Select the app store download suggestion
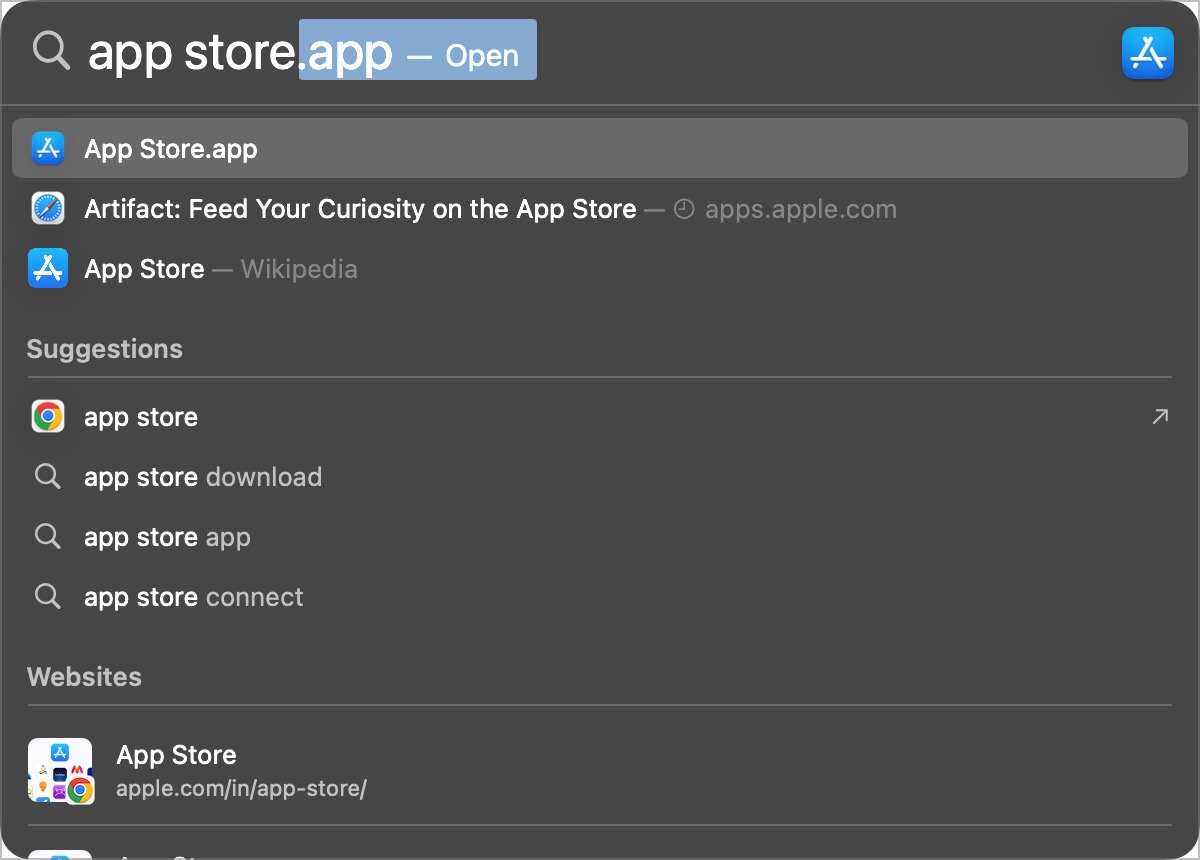The height and width of the screenshot is (860, 1200). (203, 477)
